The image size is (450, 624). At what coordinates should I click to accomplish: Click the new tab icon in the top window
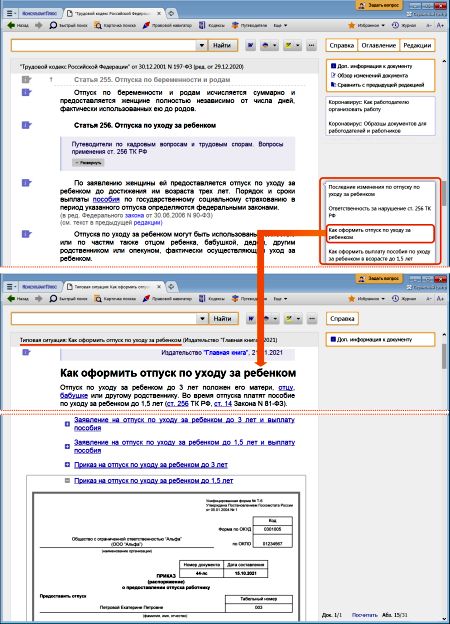click(x=171, y=13)
